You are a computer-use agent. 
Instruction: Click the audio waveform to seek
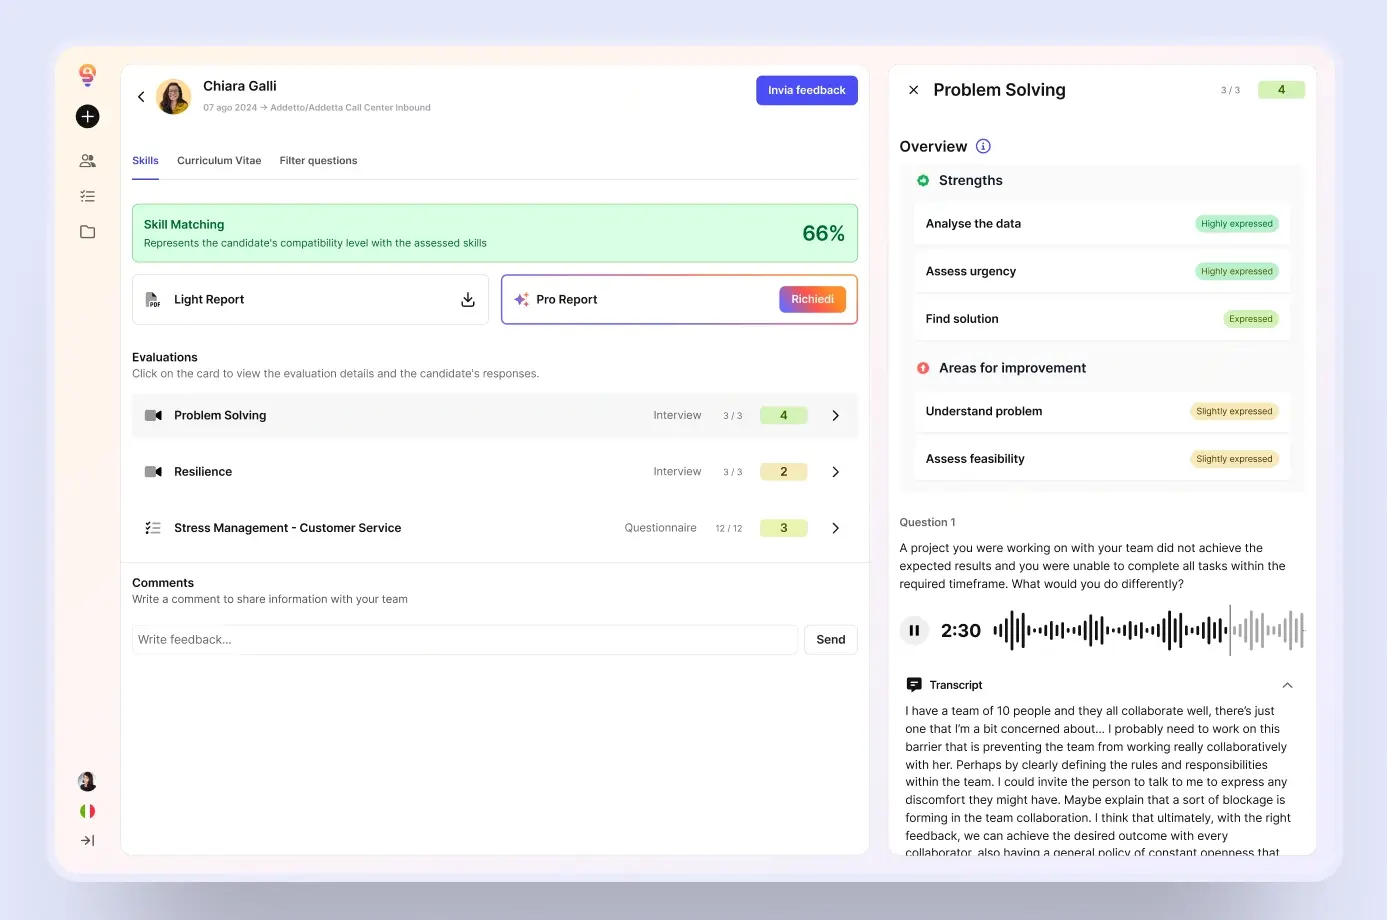(x=1140, y=630)
